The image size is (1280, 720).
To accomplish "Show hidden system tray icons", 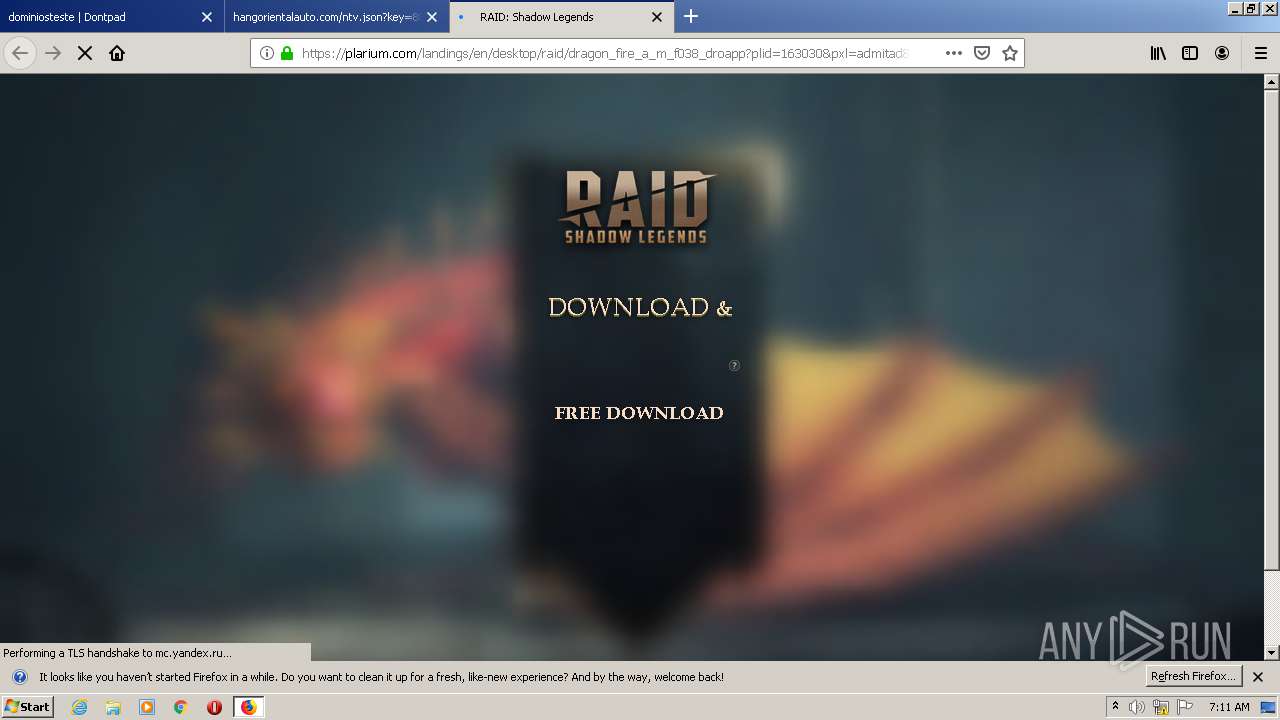I will [1115, 707].
